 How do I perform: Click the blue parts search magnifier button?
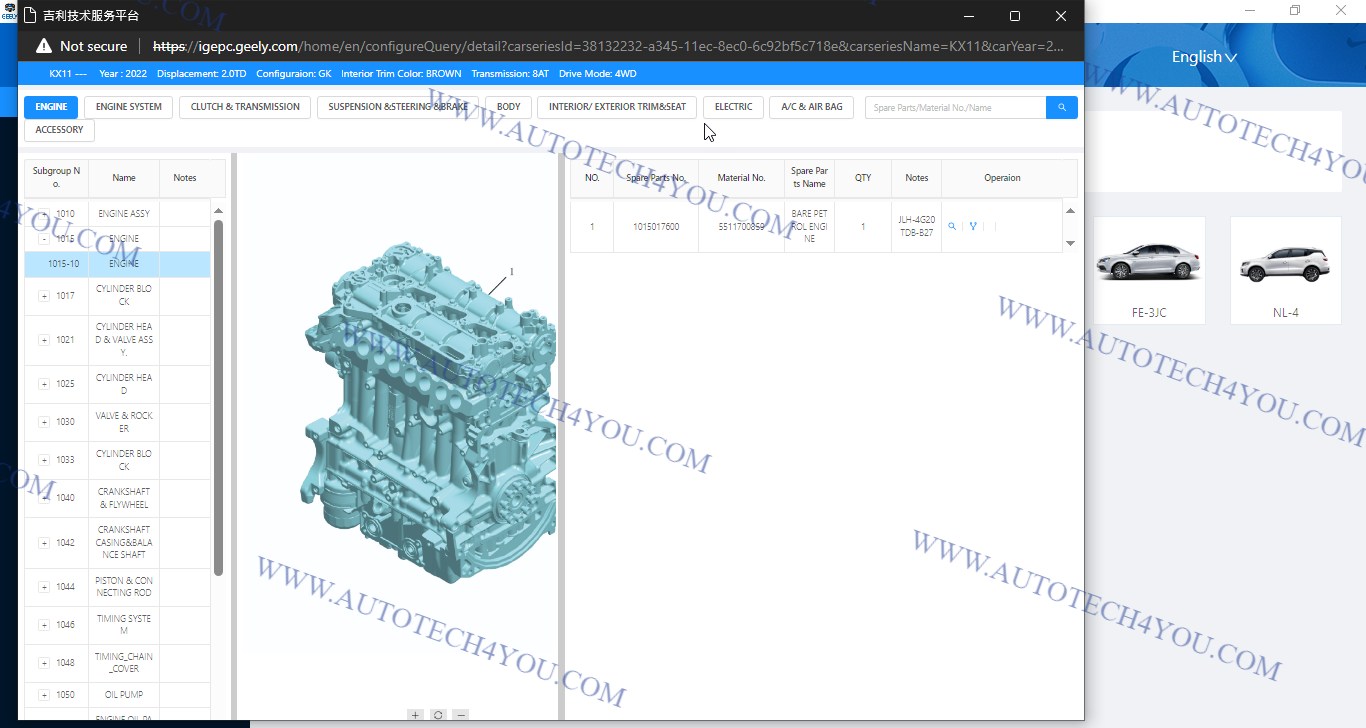[1061, 107]
